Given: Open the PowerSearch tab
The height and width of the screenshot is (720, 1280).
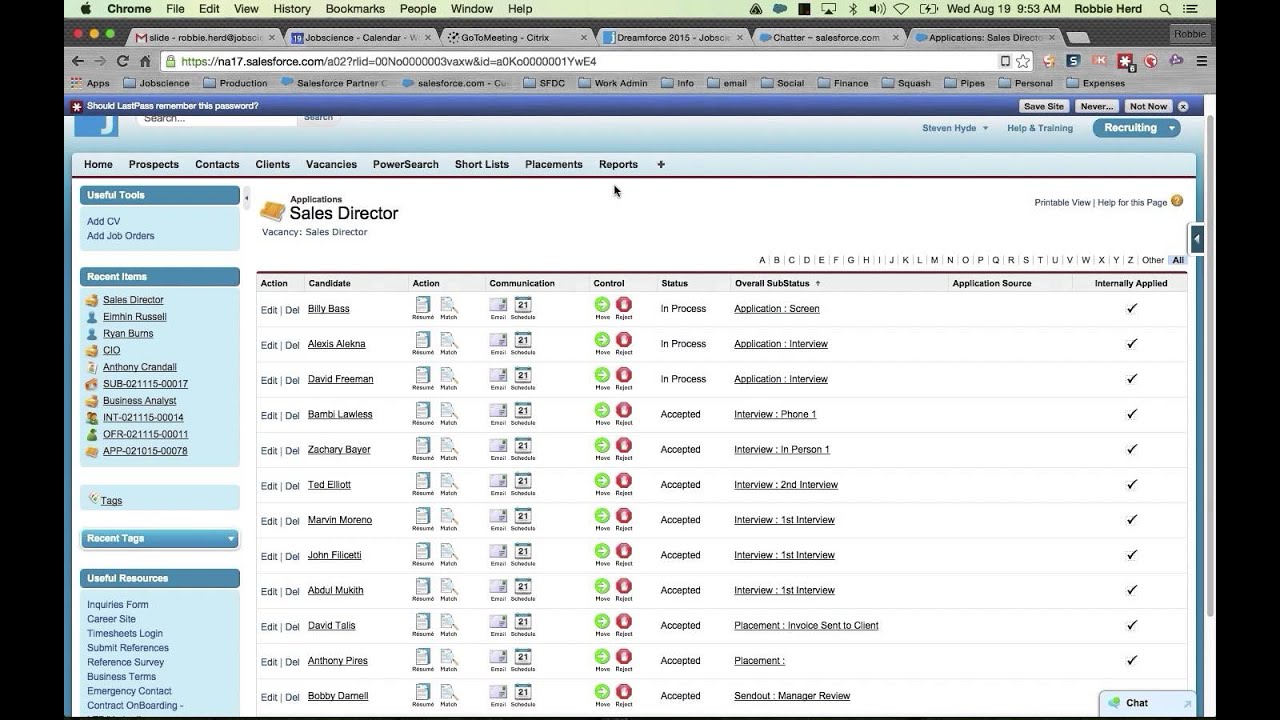Looking at the screenshot, I should tap(406, 164).
